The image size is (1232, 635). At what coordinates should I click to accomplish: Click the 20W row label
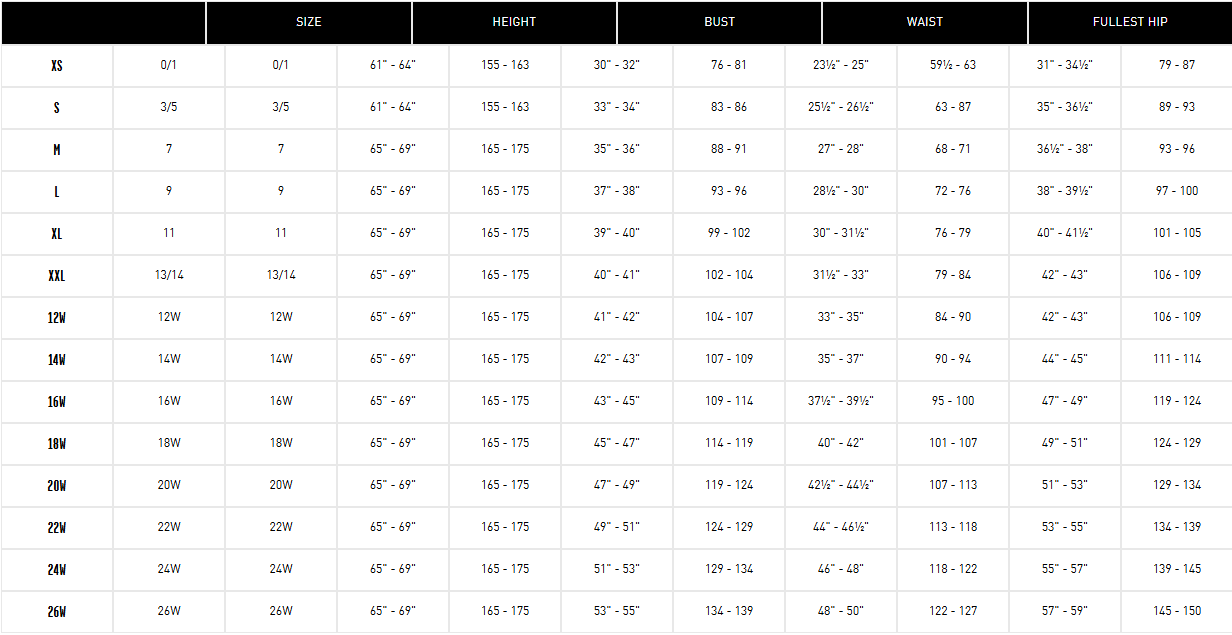click(x=57, y=485)
